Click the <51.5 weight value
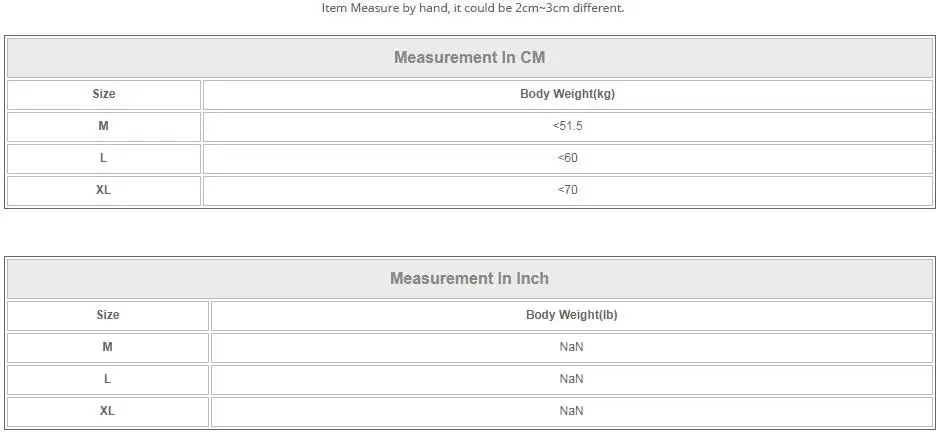Screen dimensions: 939x442 [568, 126]
